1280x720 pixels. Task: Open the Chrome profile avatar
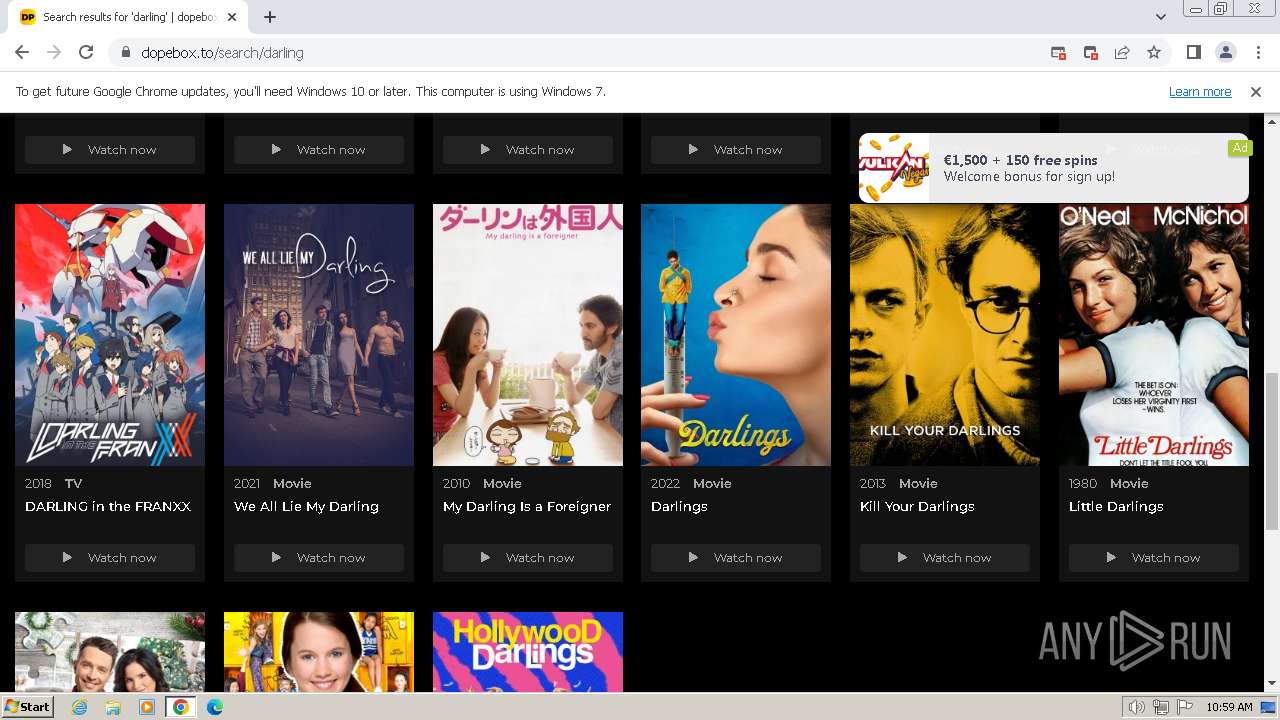click(1225, 53)
